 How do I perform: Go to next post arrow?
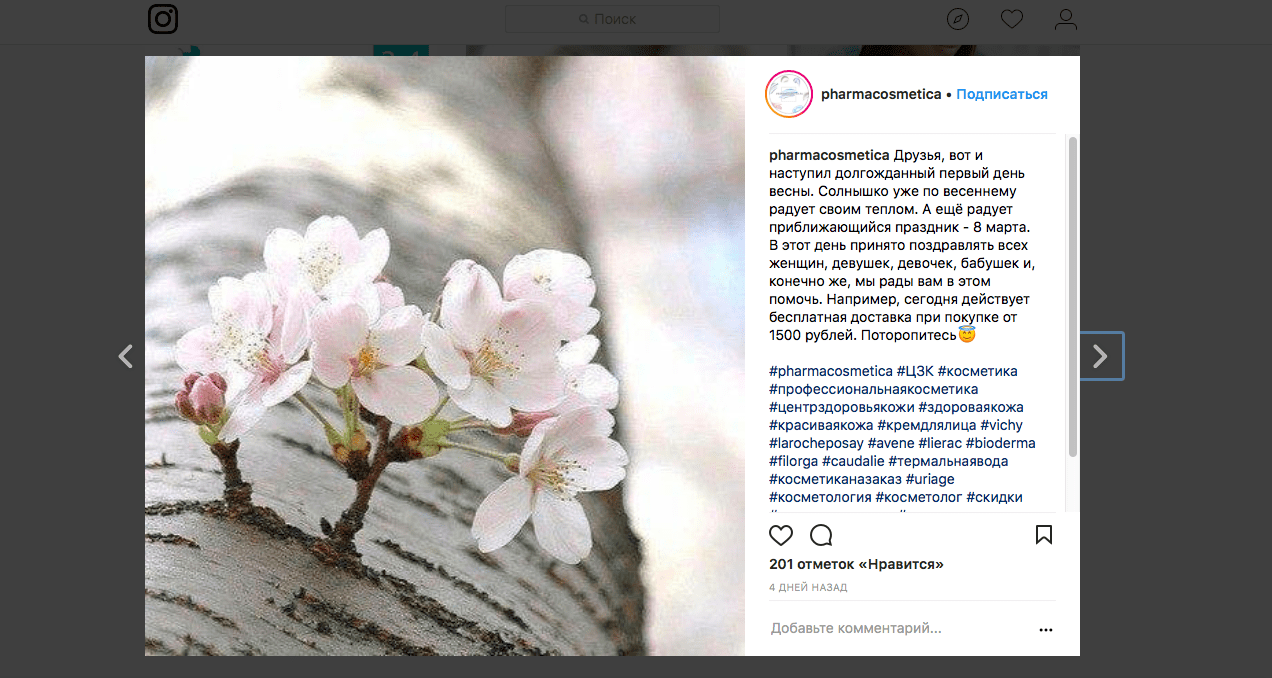point(1100,356)
